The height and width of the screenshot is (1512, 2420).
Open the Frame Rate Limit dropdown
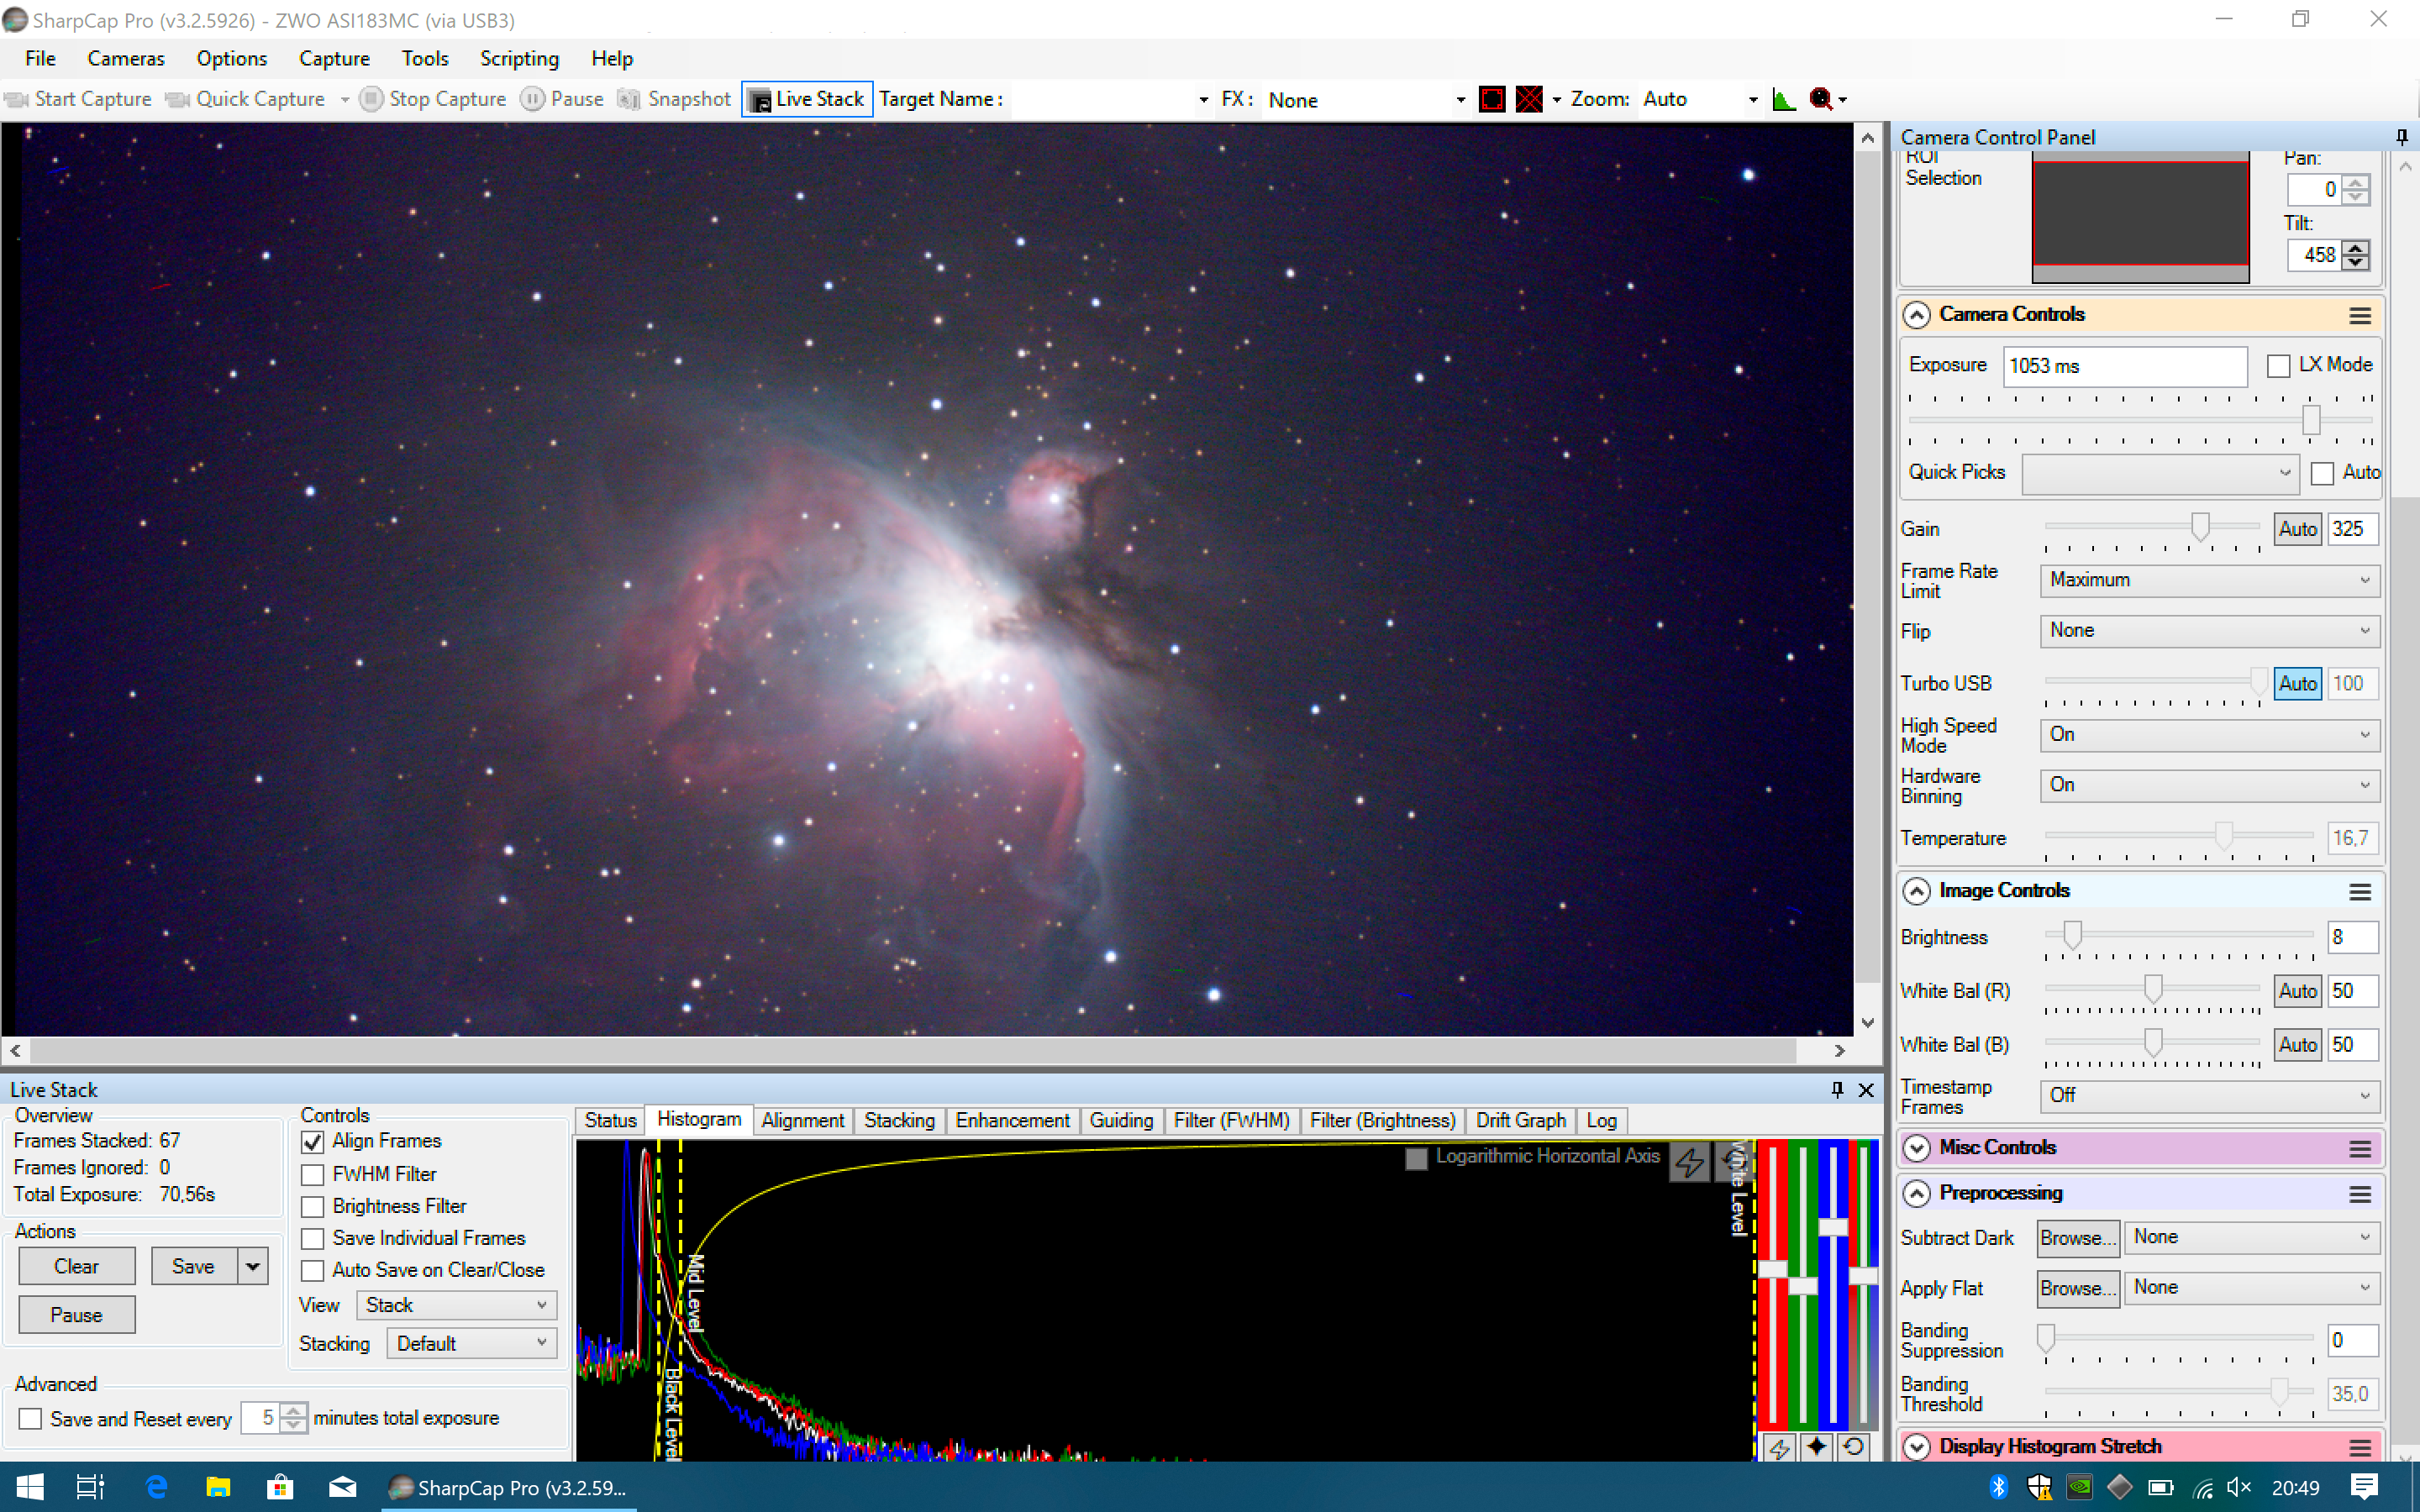(2209, 580)
